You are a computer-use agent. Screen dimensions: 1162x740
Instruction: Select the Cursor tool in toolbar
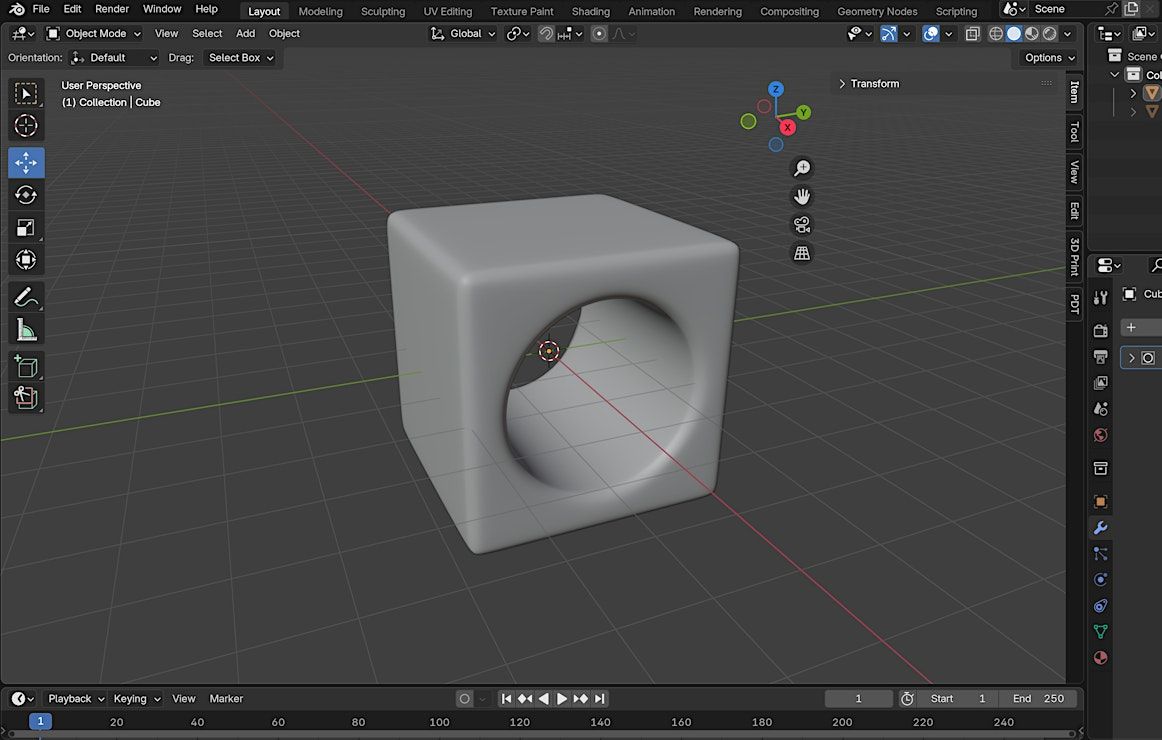26,126
